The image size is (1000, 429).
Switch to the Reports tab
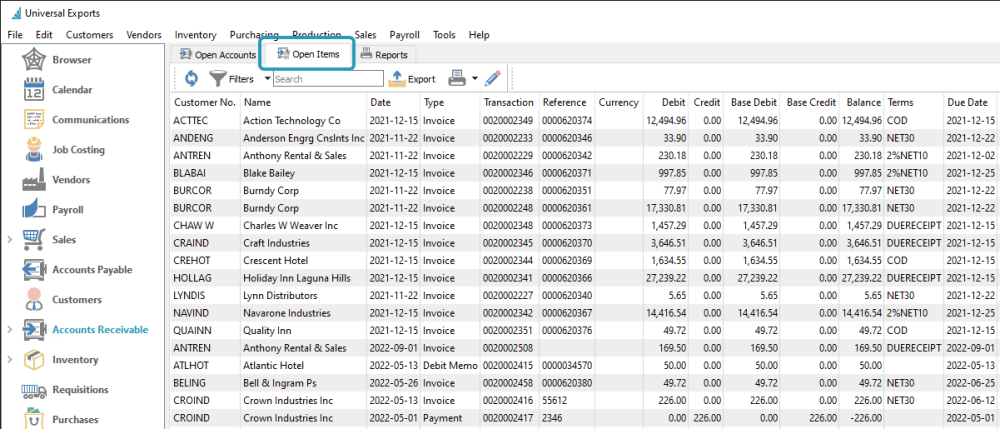(x=382, y=54)
